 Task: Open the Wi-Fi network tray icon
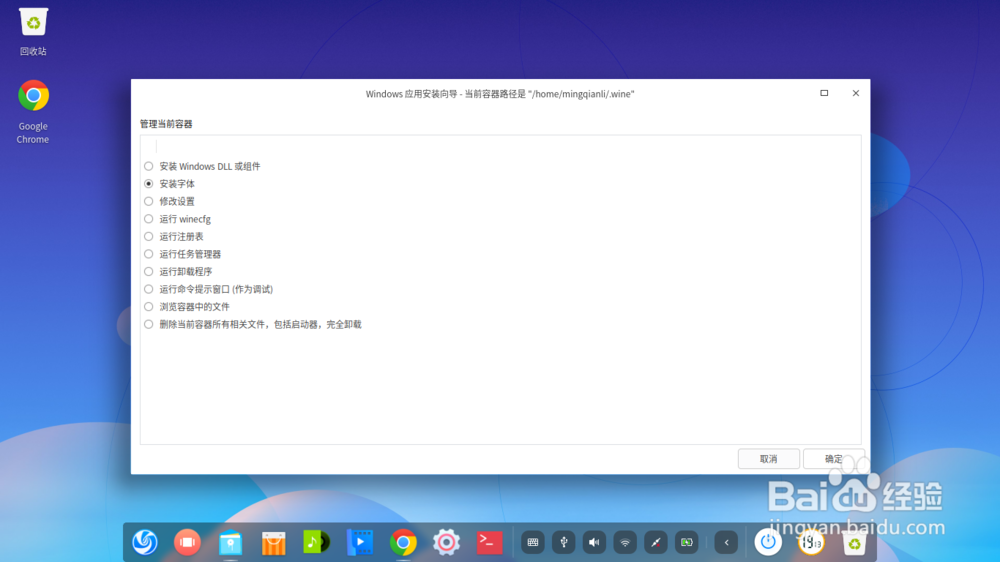(625, 542)
